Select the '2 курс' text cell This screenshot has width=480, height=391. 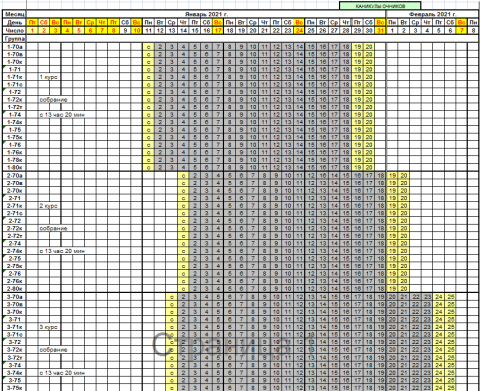coord(48,206)
